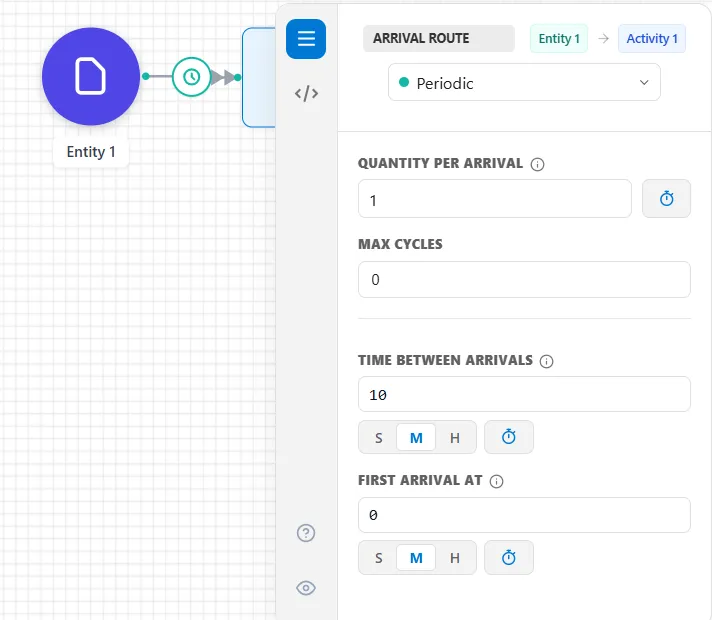Show info for First Arrival At
Viewport: 712px width, 620px height.
496,481
